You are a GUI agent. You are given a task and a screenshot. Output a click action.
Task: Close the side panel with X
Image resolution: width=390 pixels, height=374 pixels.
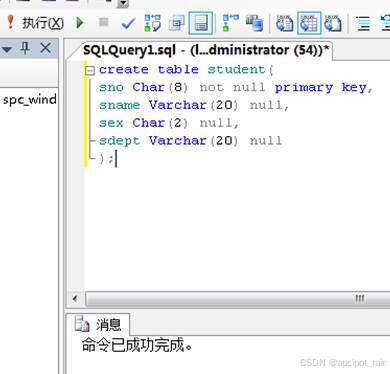pyautogui.click(x=45, y=48)
